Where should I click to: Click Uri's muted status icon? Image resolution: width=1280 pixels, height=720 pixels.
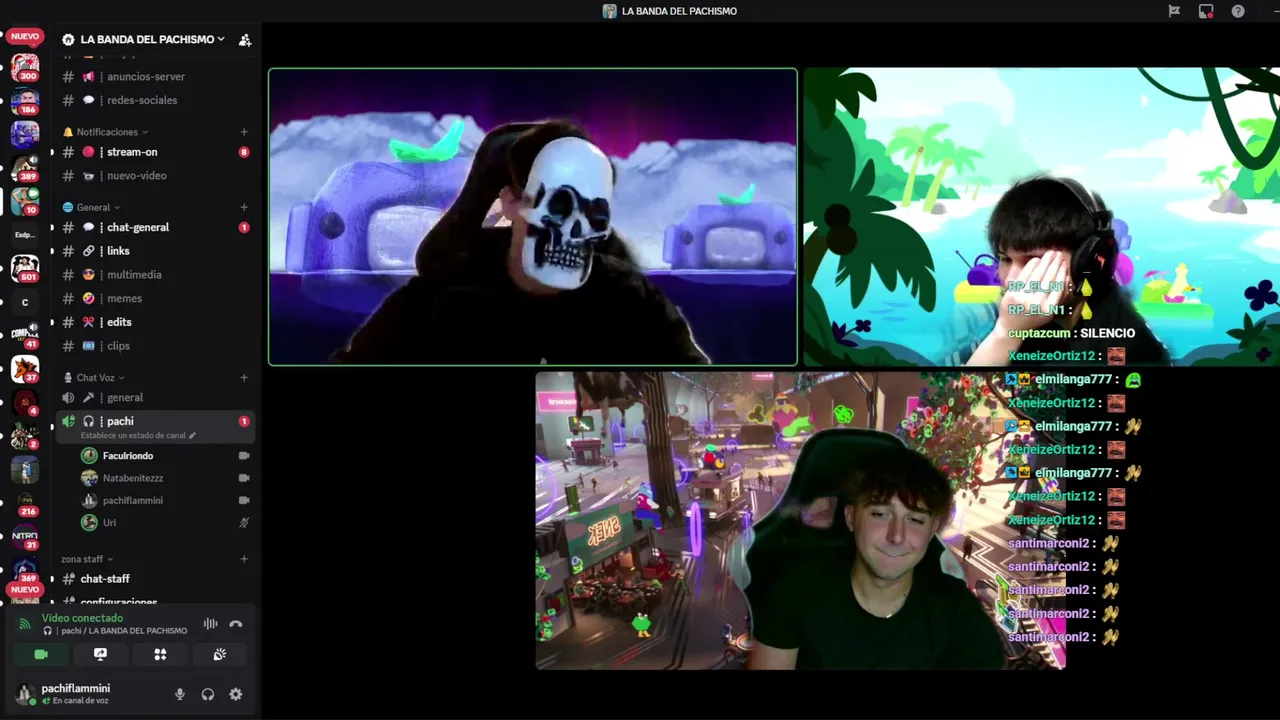(x=244, y=522)
